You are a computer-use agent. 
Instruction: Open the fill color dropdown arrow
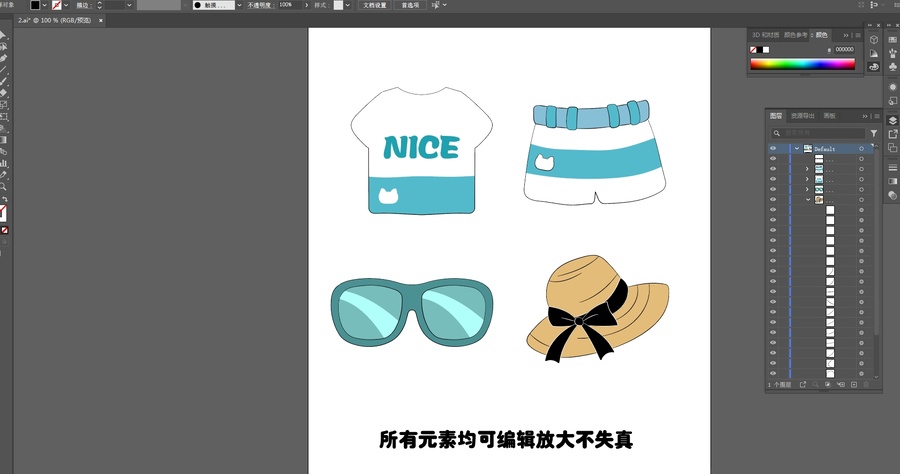45,5
